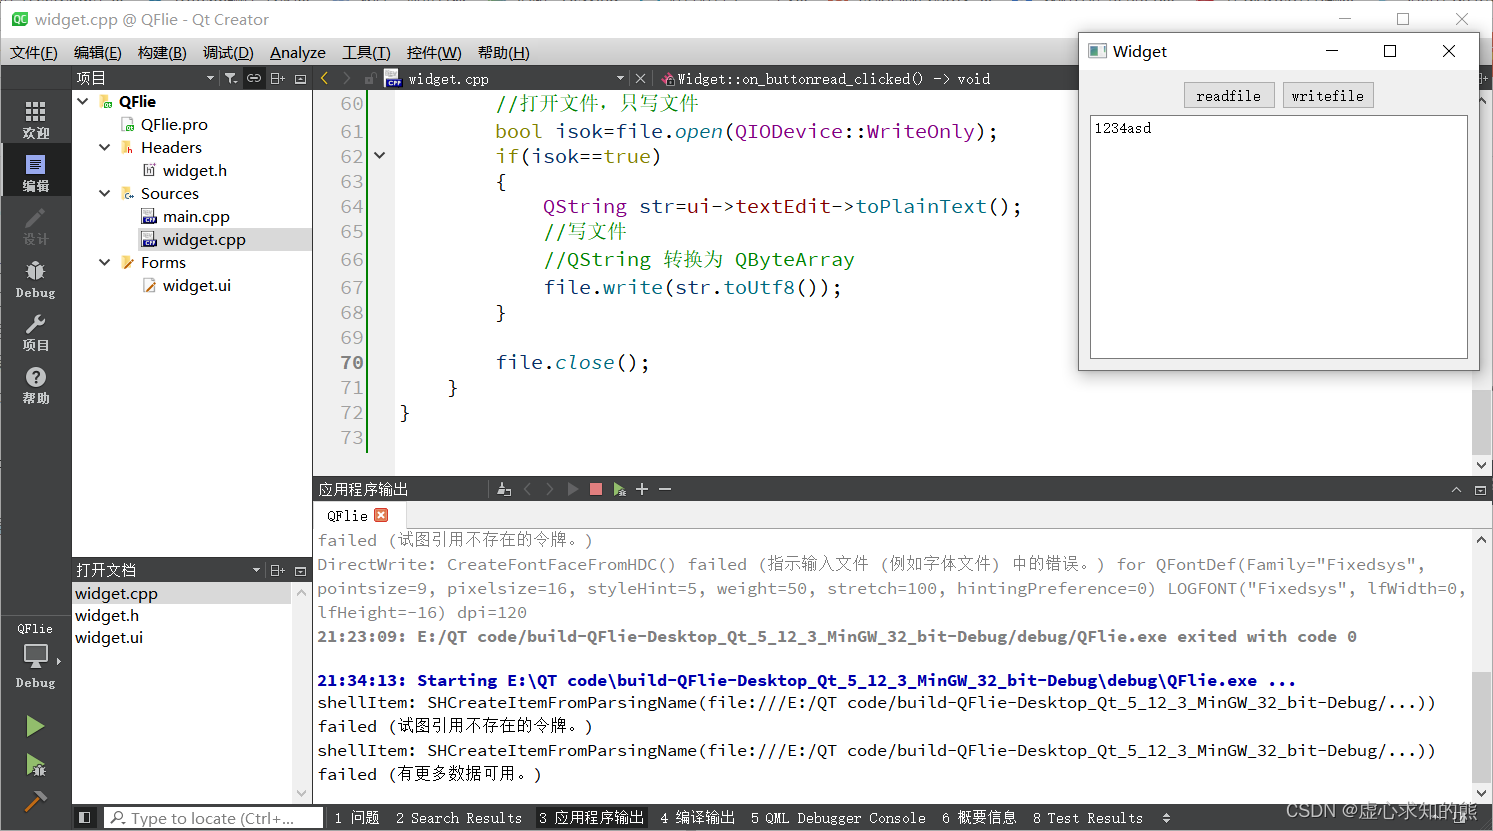
Task: Select widget.h in open documents list
Action: (x=107, y=615)
